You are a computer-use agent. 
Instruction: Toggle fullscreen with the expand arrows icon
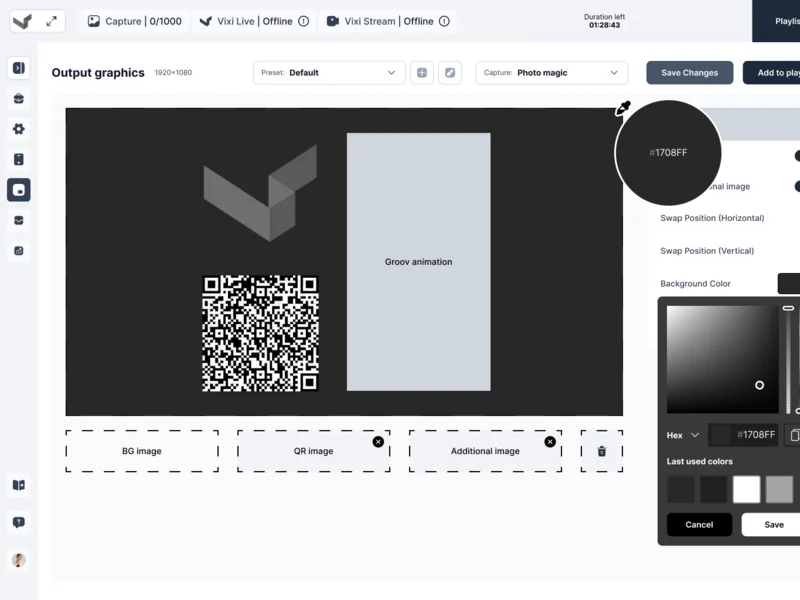pos(52,21)
